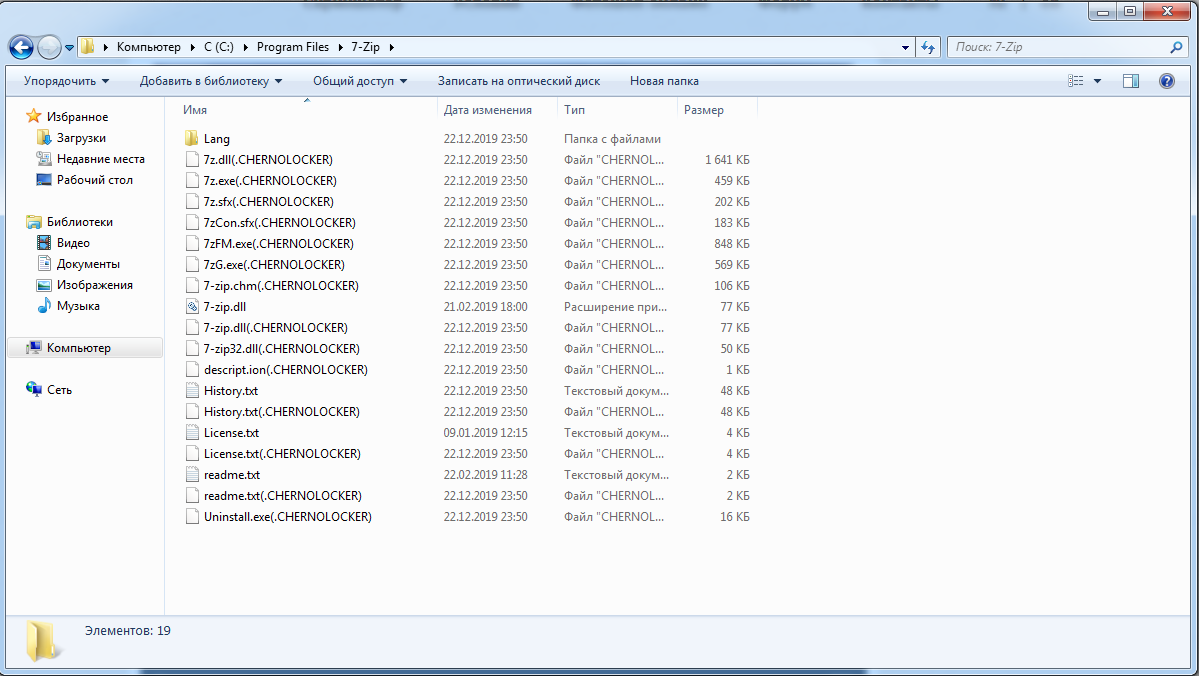Open the 'Упорядочить' menu
1199x676 pixels.
pyautogui.click(x=67, y=81)
